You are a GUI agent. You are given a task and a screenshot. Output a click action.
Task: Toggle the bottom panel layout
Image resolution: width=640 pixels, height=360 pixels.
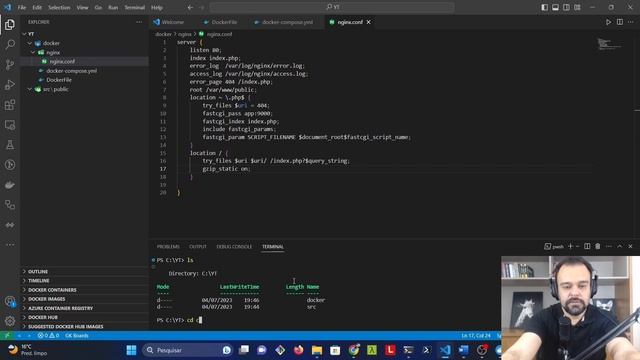pyautogui.click(x=556, y=7)
